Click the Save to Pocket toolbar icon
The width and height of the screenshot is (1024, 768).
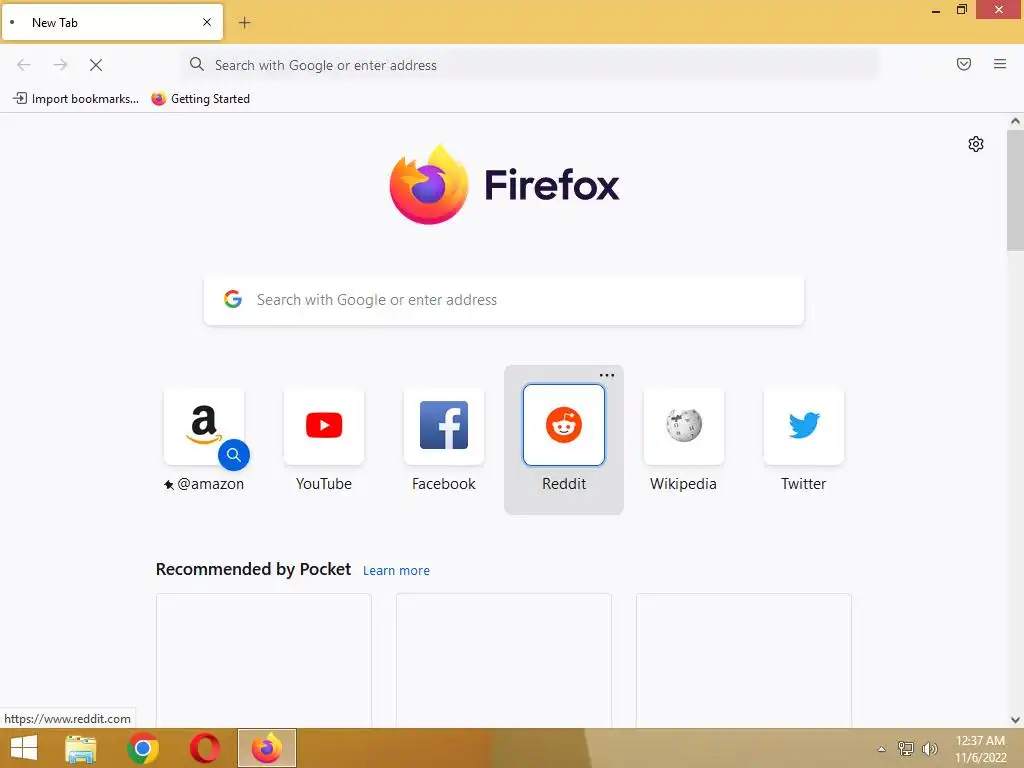pyautogui.click(x=964, y=64)
